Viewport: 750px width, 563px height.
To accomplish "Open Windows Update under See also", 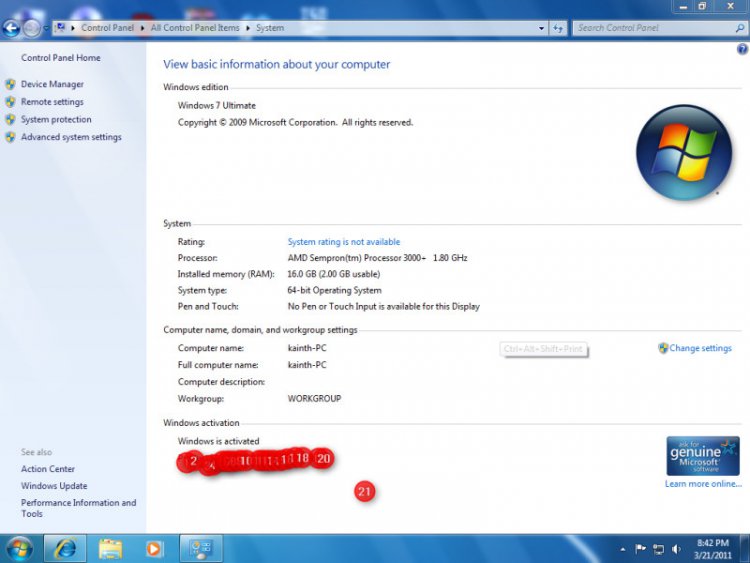I will (x=54, y=486).
